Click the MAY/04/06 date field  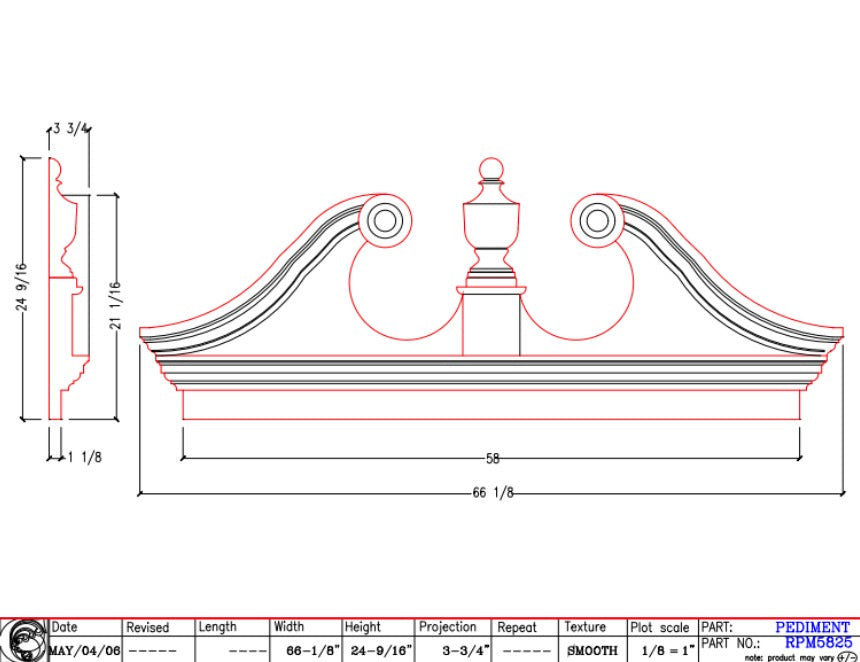point(84,650)
